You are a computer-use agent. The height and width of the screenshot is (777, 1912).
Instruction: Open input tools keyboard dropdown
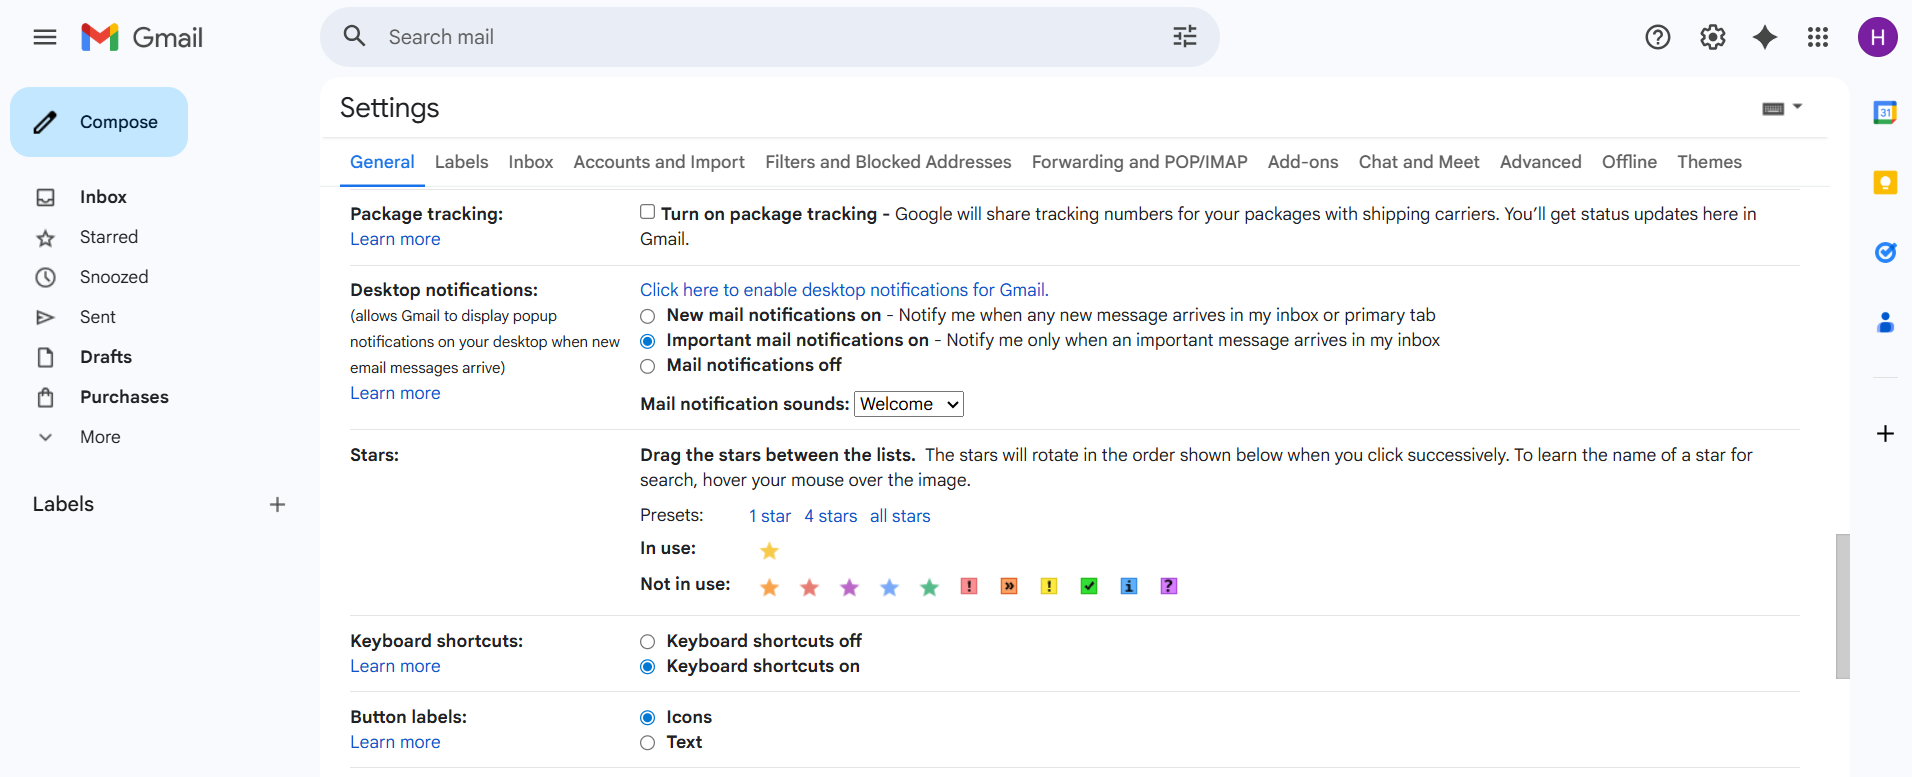pyautogui.click(x=1782, y=108)
